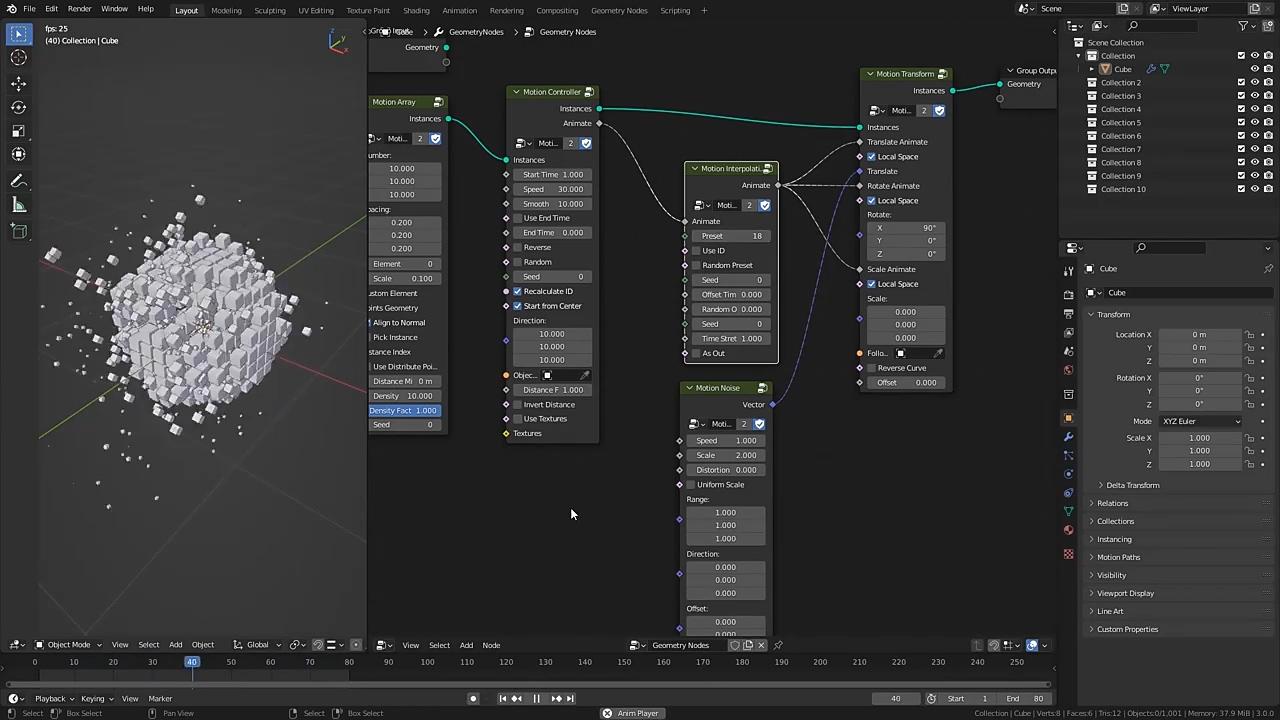Open timeline Marker menu
The height and width of the screenshot is (720, 1280).
(160, 699)
